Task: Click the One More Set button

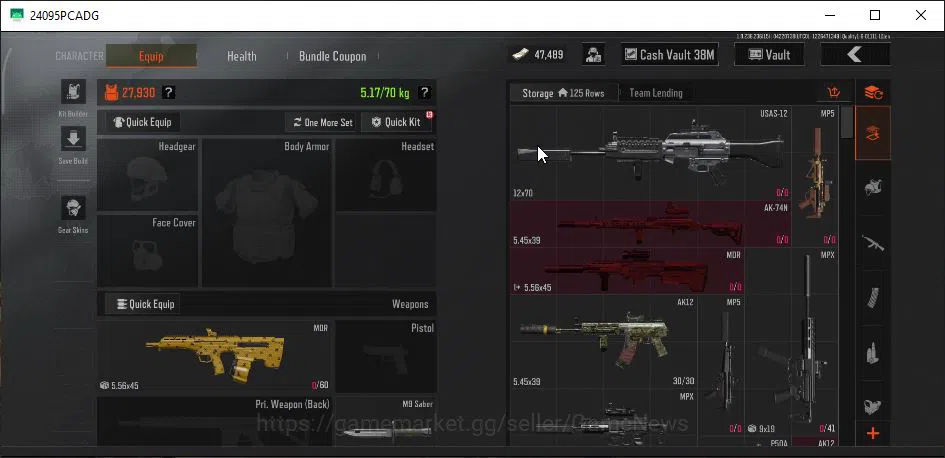Action: (321, 122)
